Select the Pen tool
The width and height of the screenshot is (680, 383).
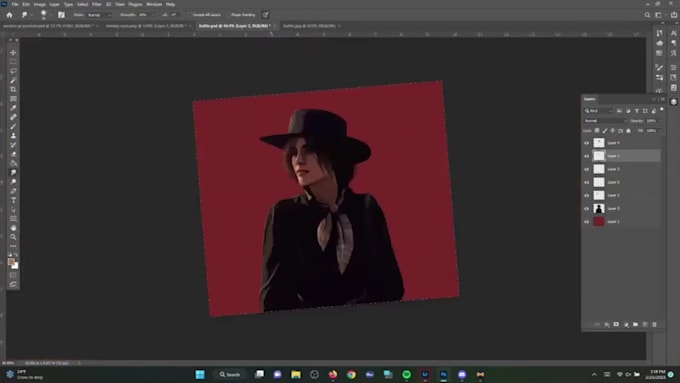13,191
